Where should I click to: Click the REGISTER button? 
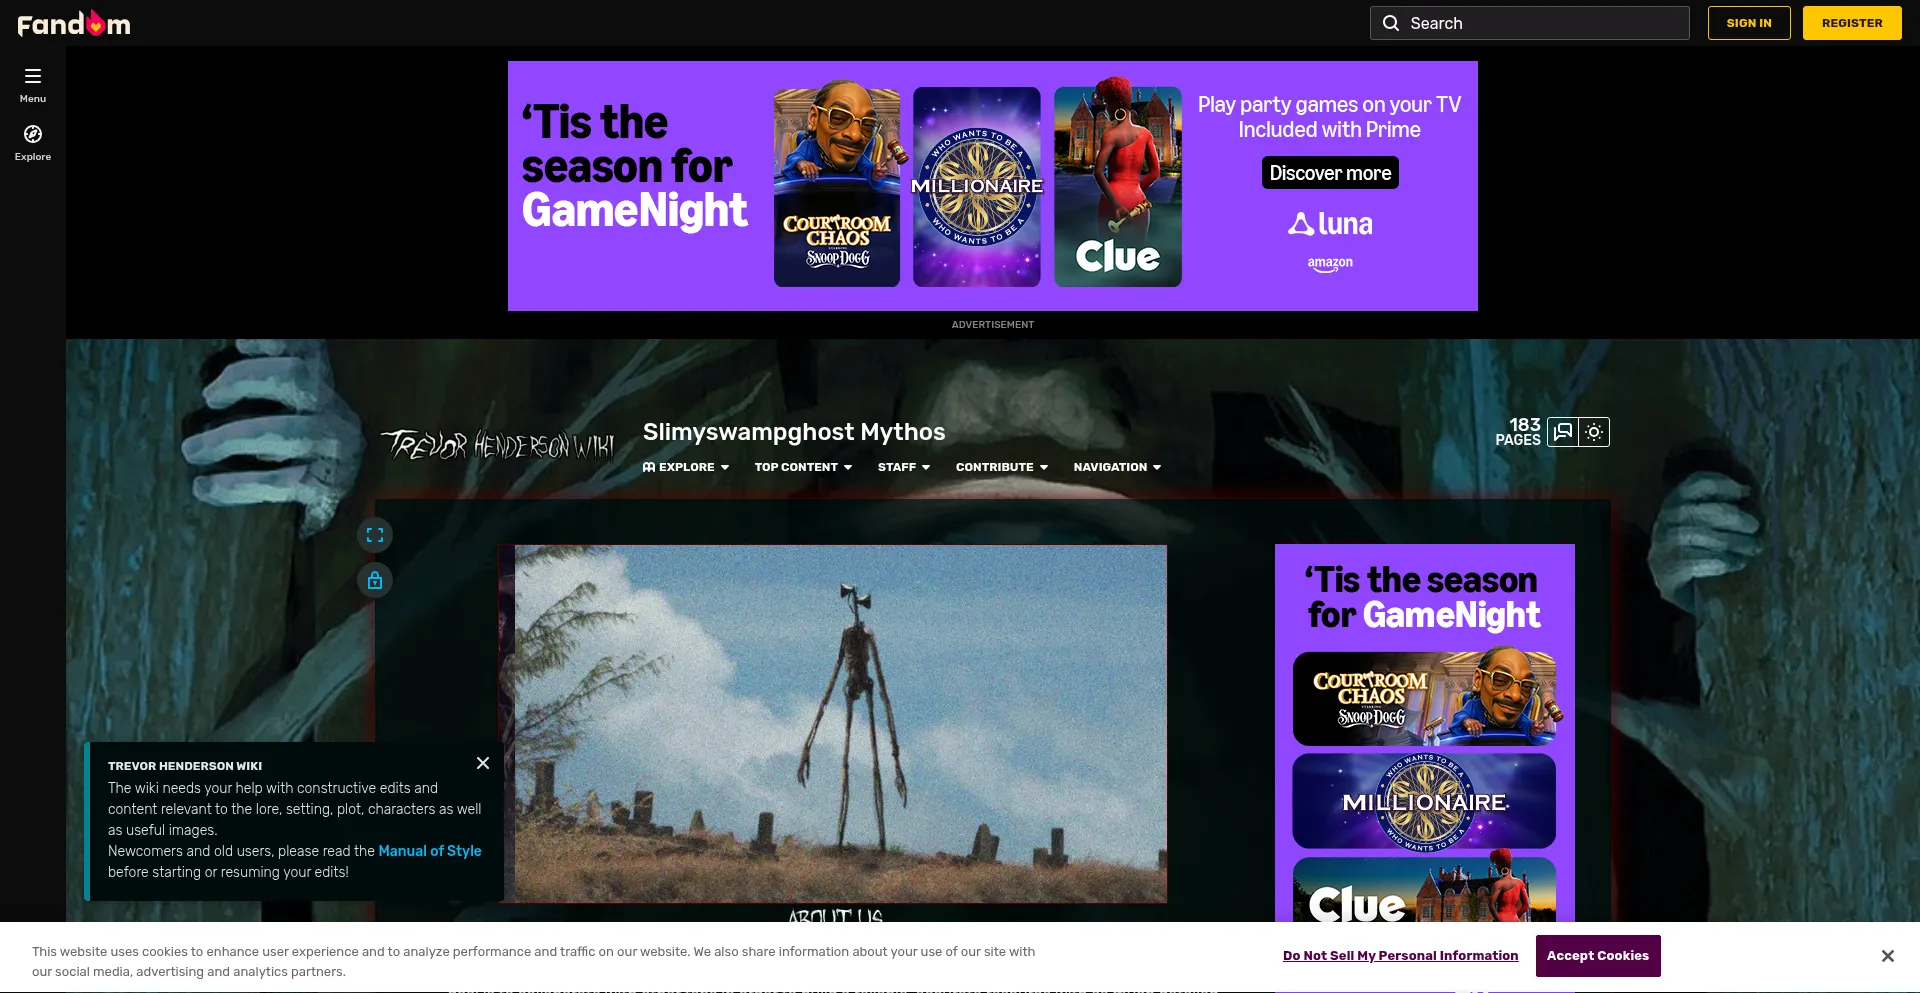[1852, 22]
